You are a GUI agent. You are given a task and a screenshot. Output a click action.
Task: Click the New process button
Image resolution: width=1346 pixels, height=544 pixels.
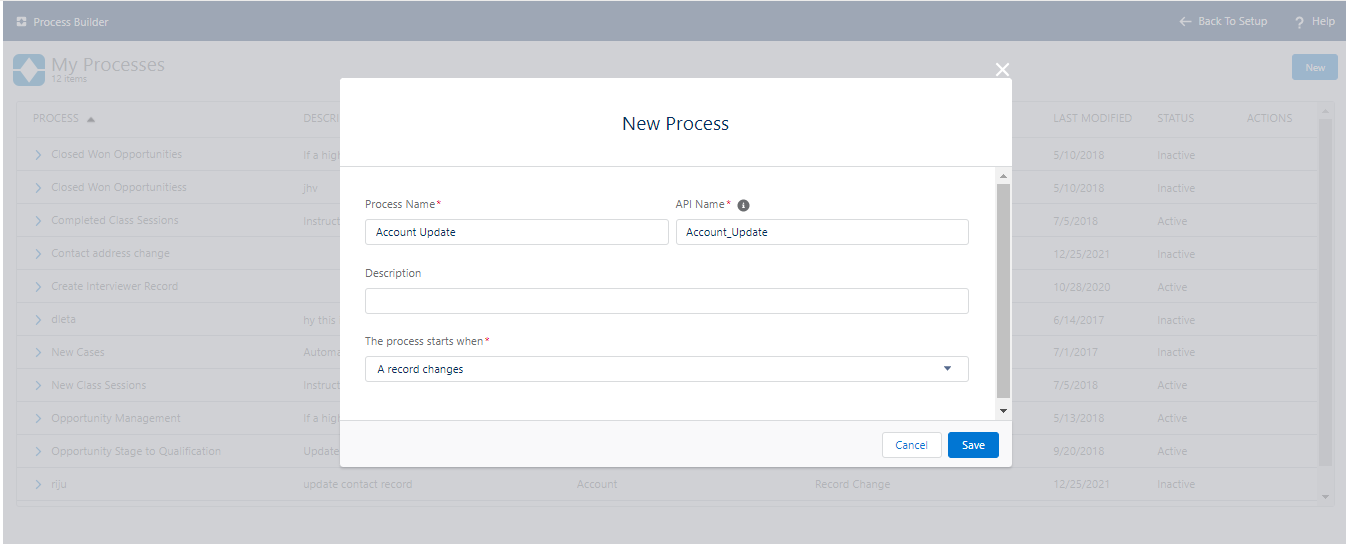coord(1315,68)
